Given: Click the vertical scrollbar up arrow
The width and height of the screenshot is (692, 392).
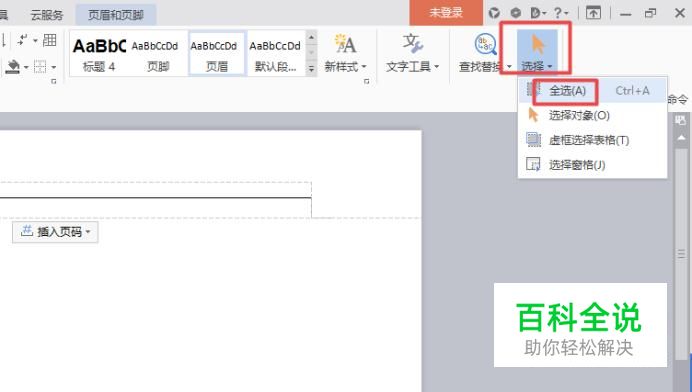Looking at the screenshot, I should coord(681,138).
